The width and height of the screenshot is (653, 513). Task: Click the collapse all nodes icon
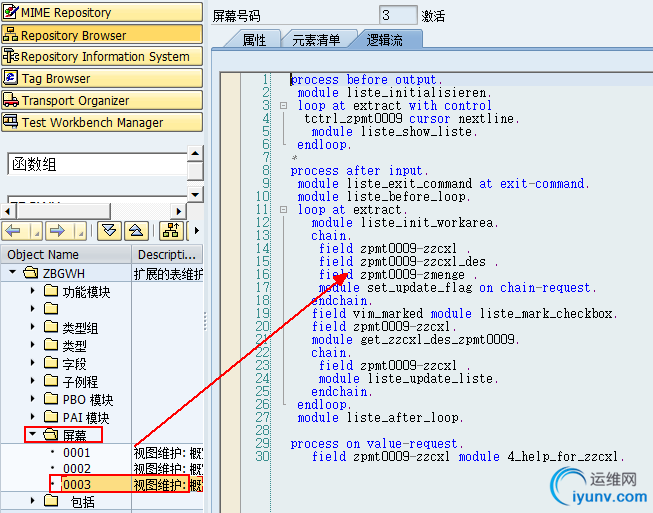(136, 231)
